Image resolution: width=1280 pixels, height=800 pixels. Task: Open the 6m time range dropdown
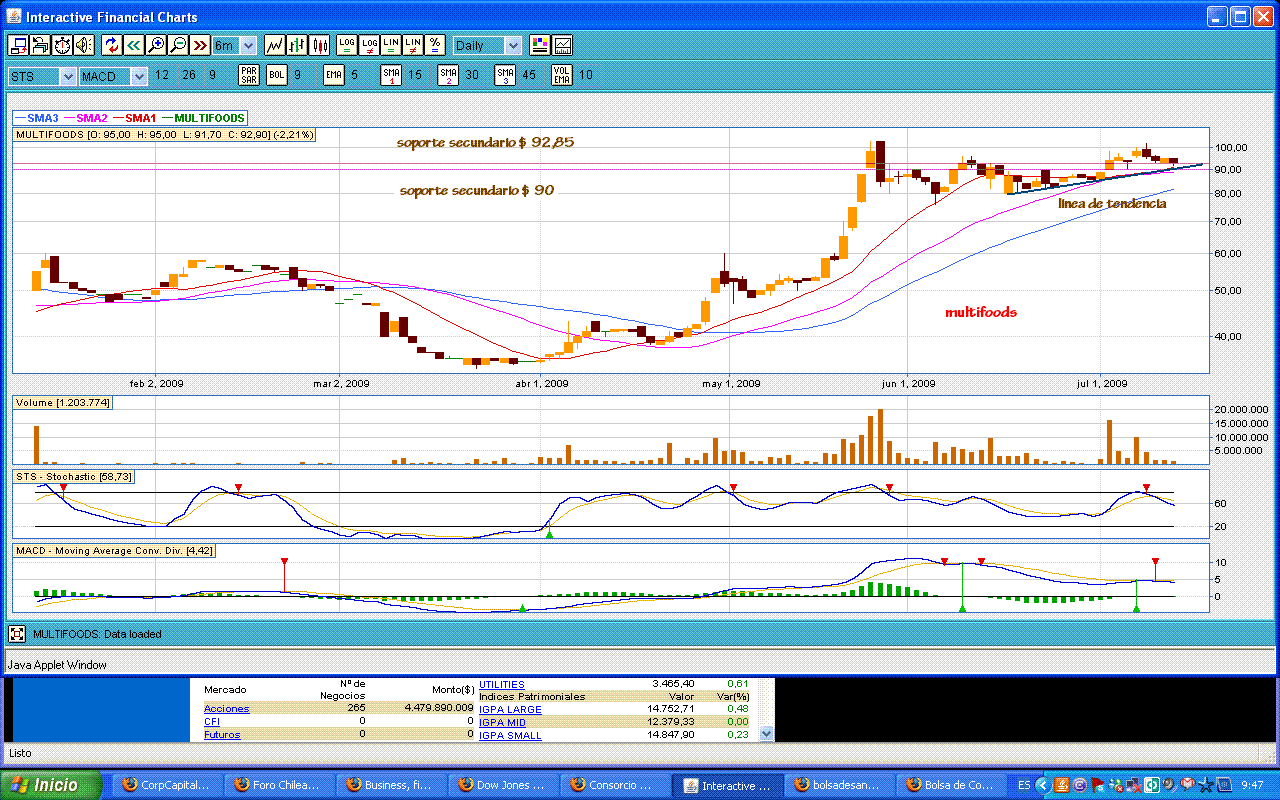click(248, 46)
